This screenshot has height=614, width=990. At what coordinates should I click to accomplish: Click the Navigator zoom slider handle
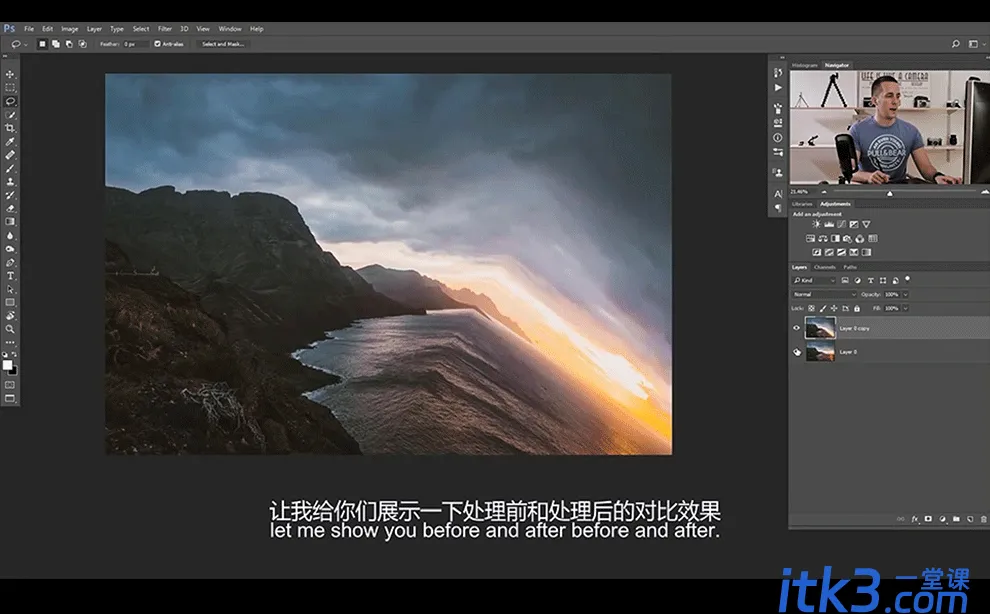(890, 193)
